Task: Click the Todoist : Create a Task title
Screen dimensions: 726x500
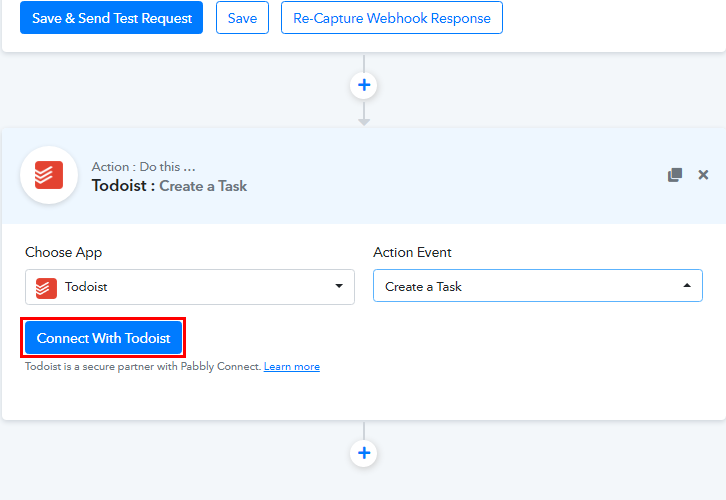Action: coord(169,186)
